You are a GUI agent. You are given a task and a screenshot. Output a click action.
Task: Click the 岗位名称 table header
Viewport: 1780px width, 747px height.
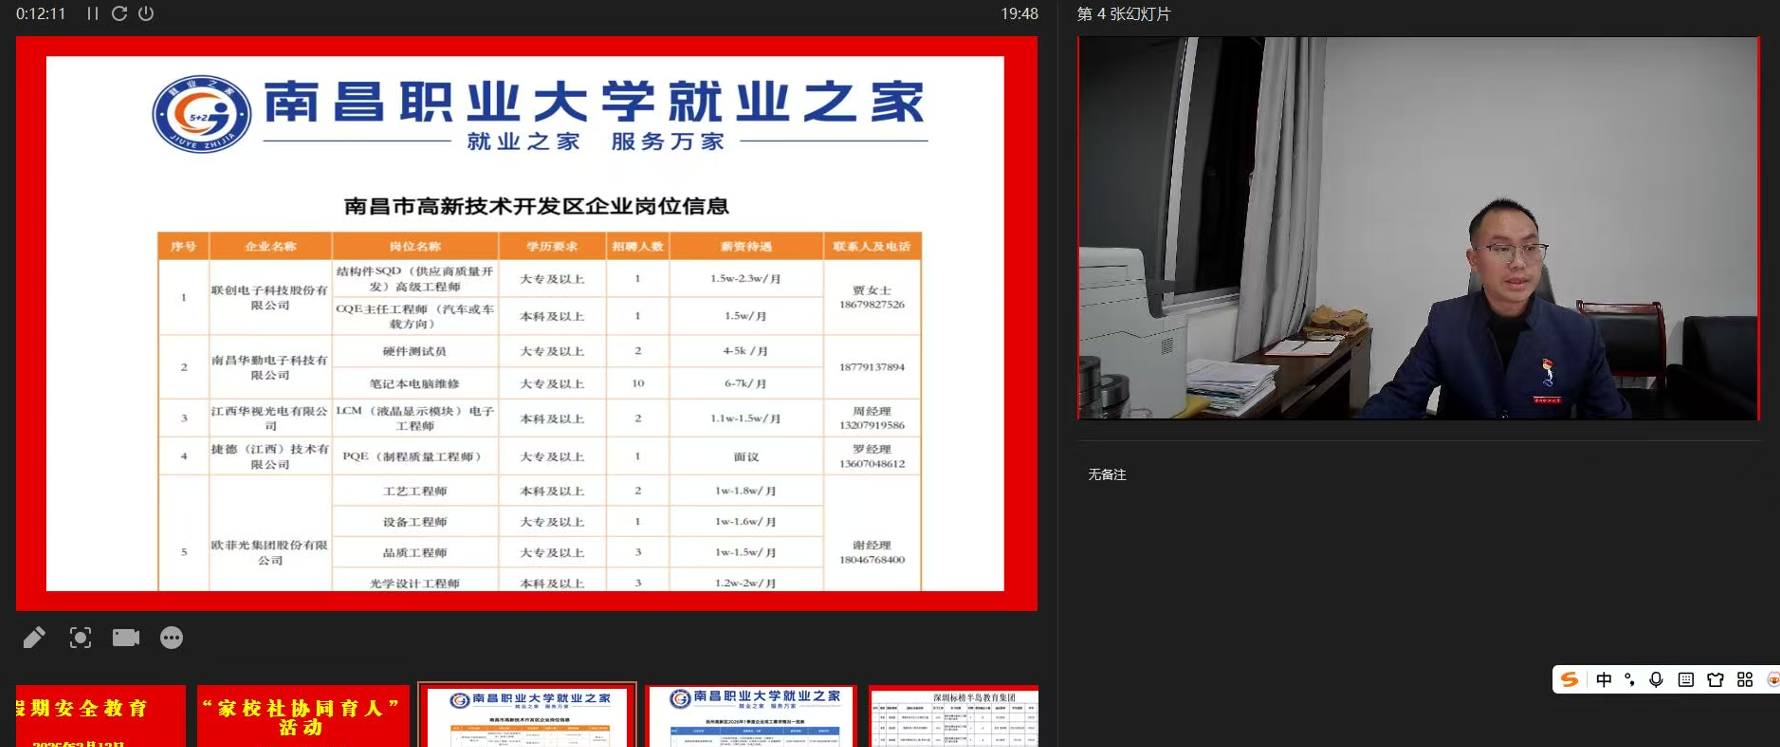pos(415,246)
